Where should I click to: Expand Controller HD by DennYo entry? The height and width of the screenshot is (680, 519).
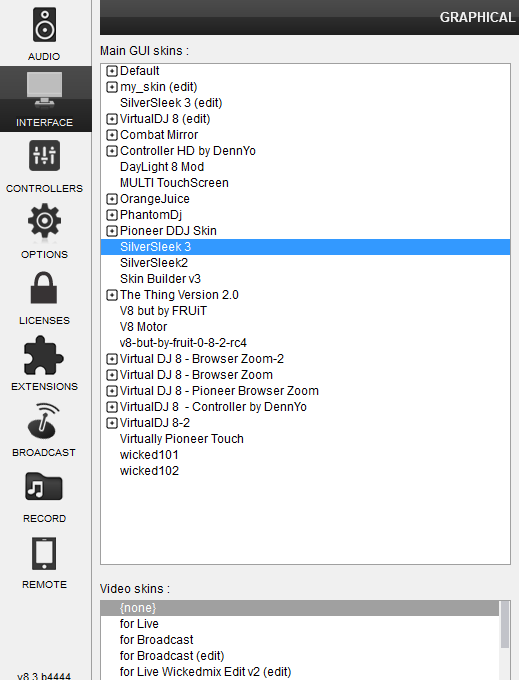tap(112, 151)
